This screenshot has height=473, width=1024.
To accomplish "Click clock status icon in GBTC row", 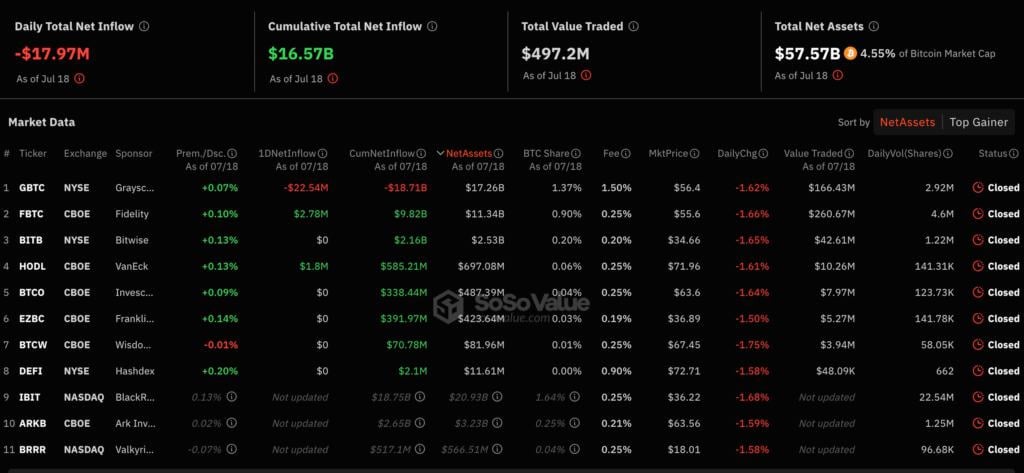I will (978, 188).
